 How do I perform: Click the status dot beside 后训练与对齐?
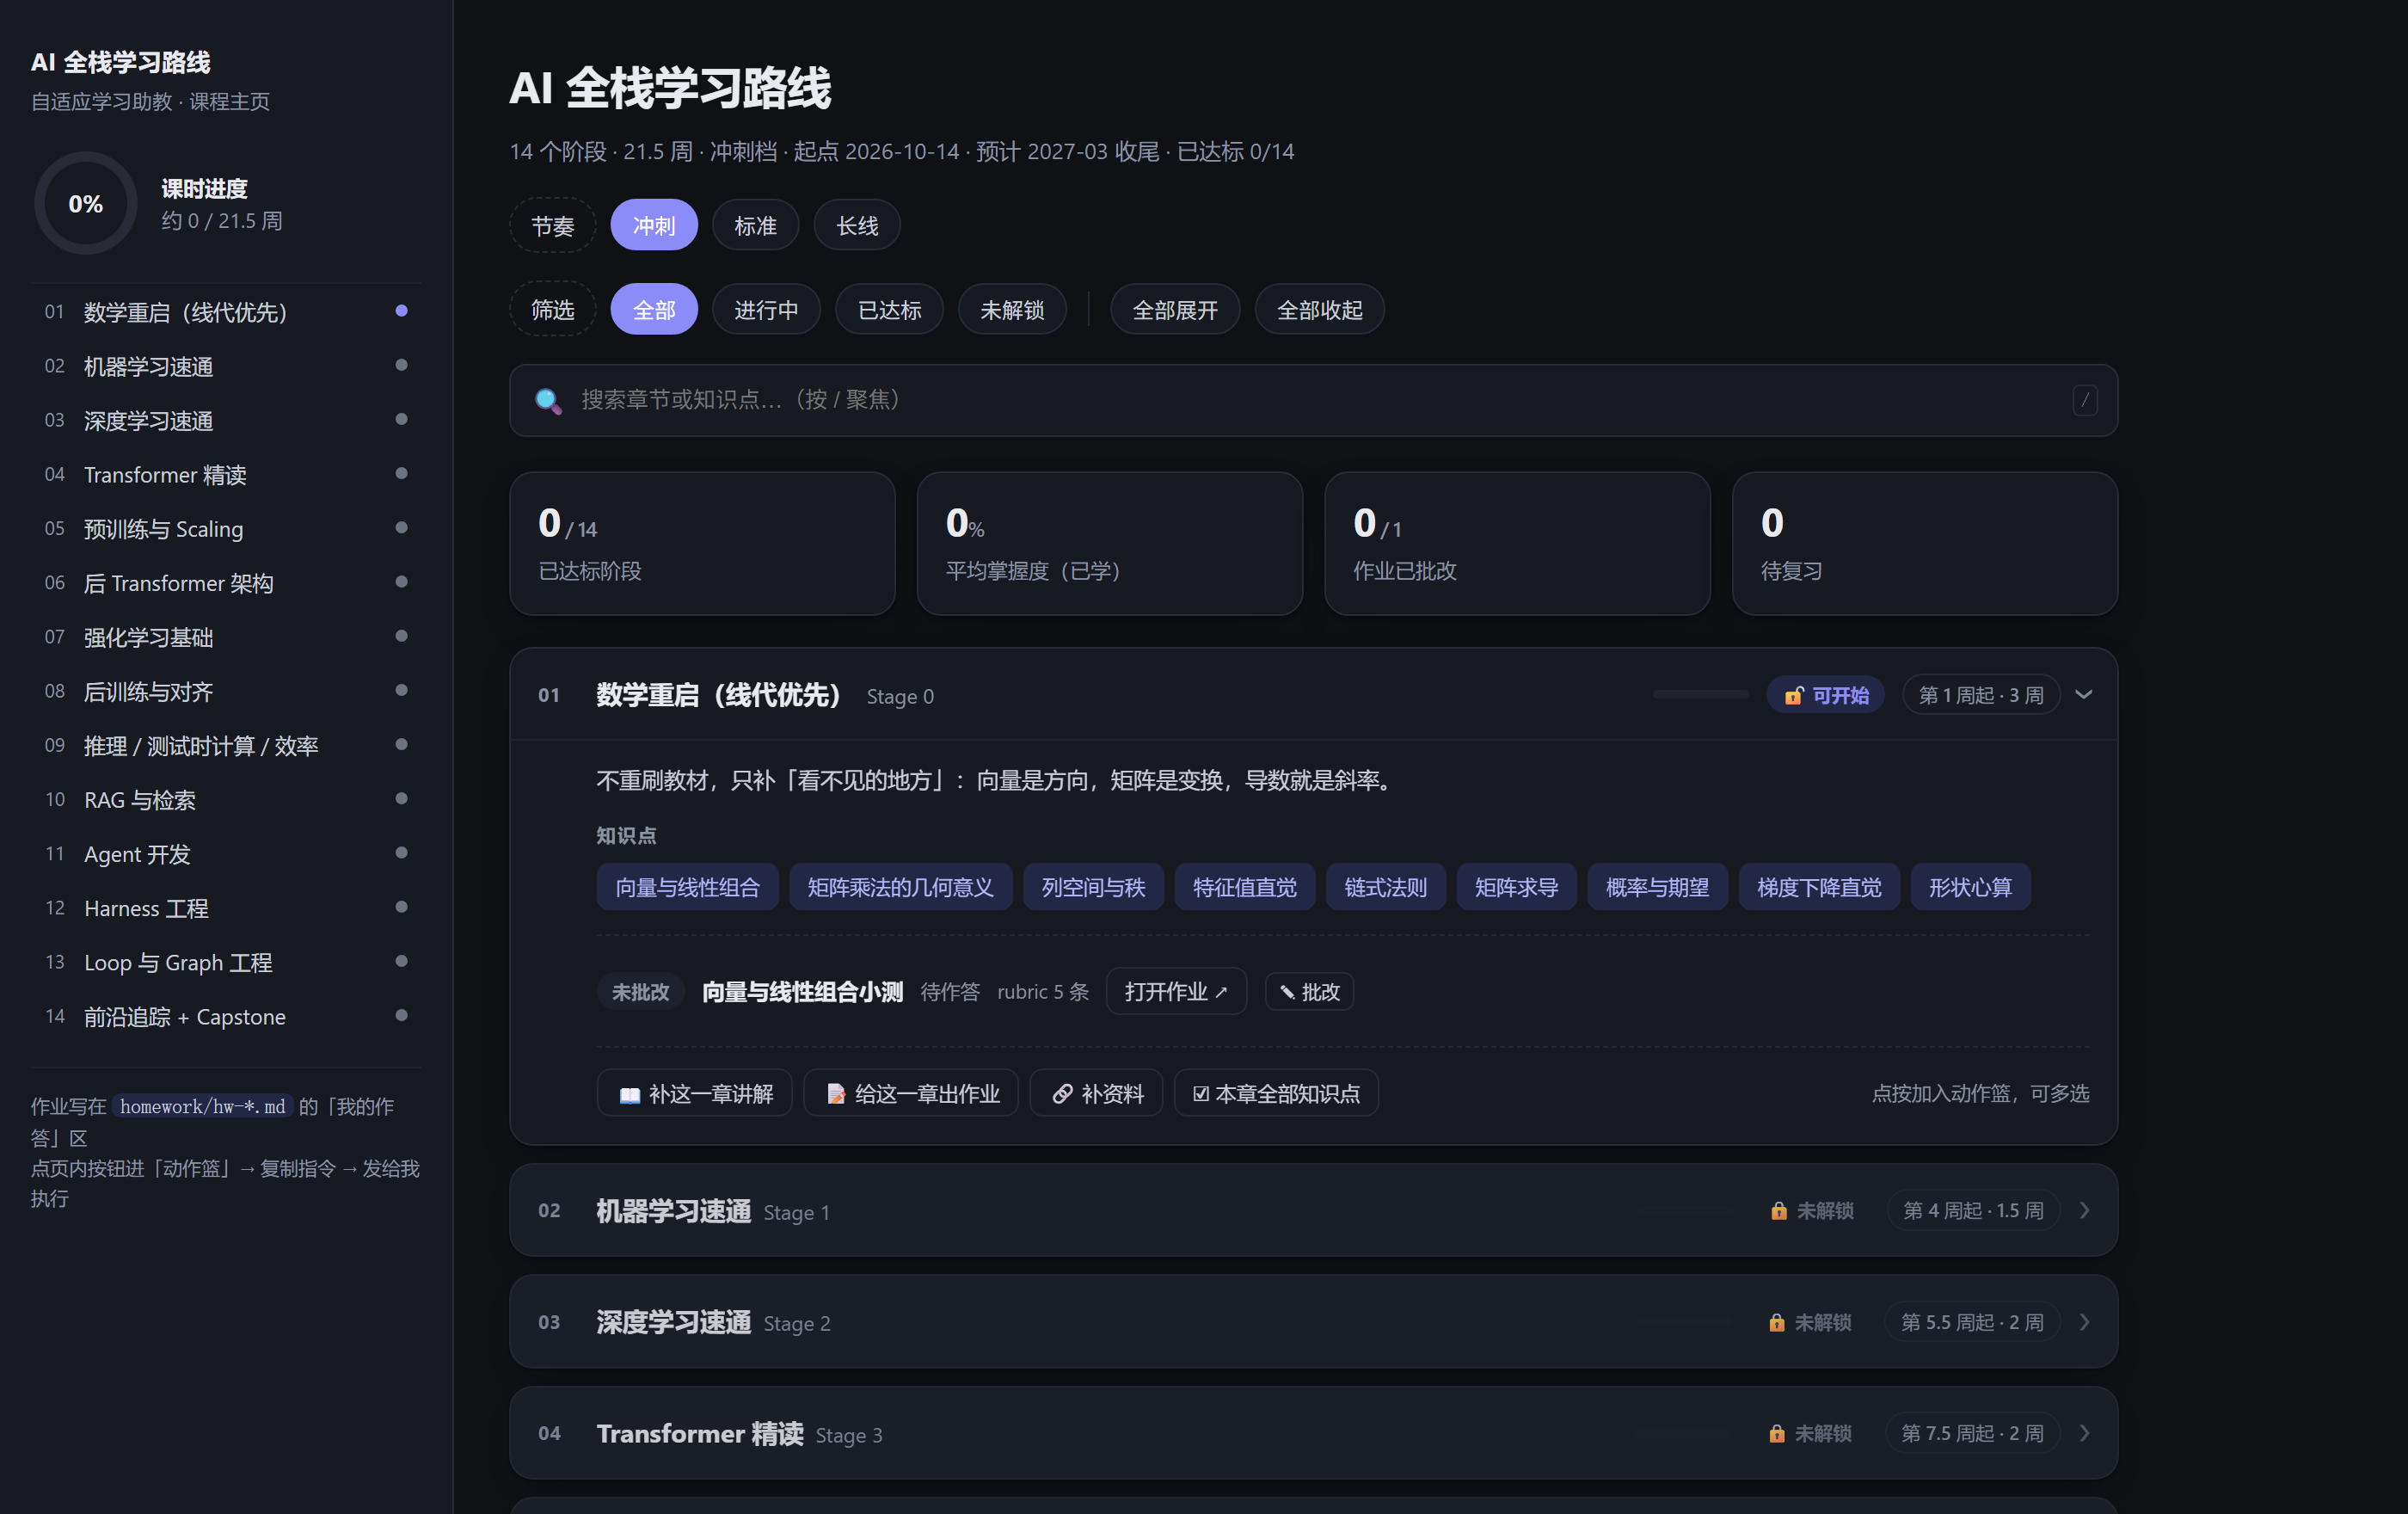click(x=401, y=690)
